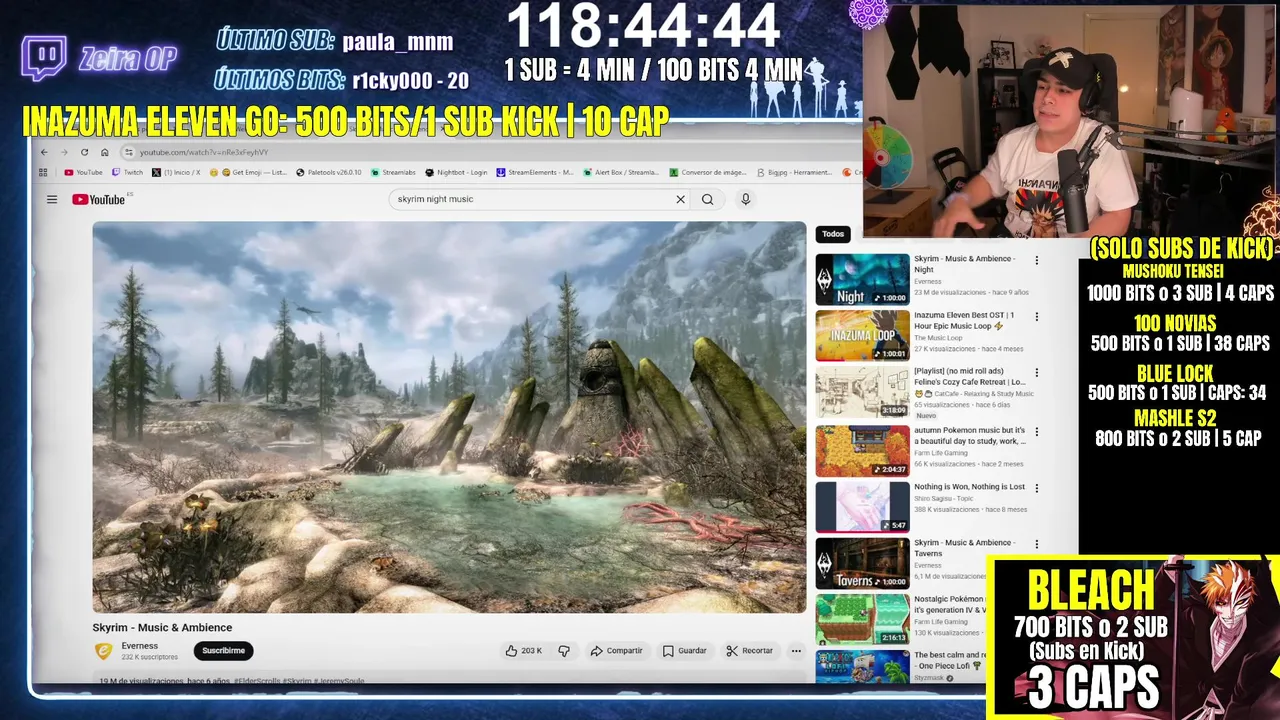Open the YouTube bookmark

(x=83, y=172)
